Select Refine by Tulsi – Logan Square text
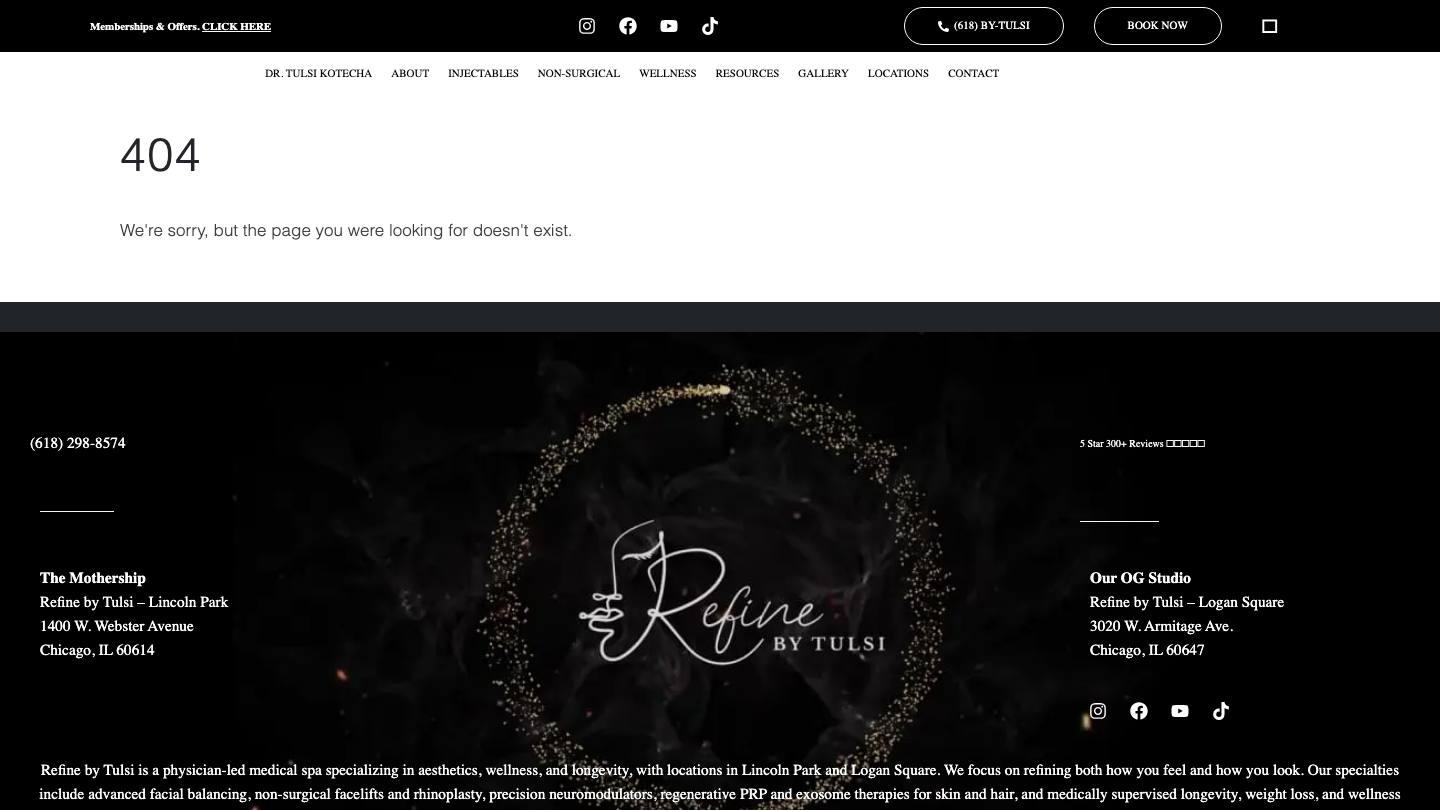 coord(1187,602)
